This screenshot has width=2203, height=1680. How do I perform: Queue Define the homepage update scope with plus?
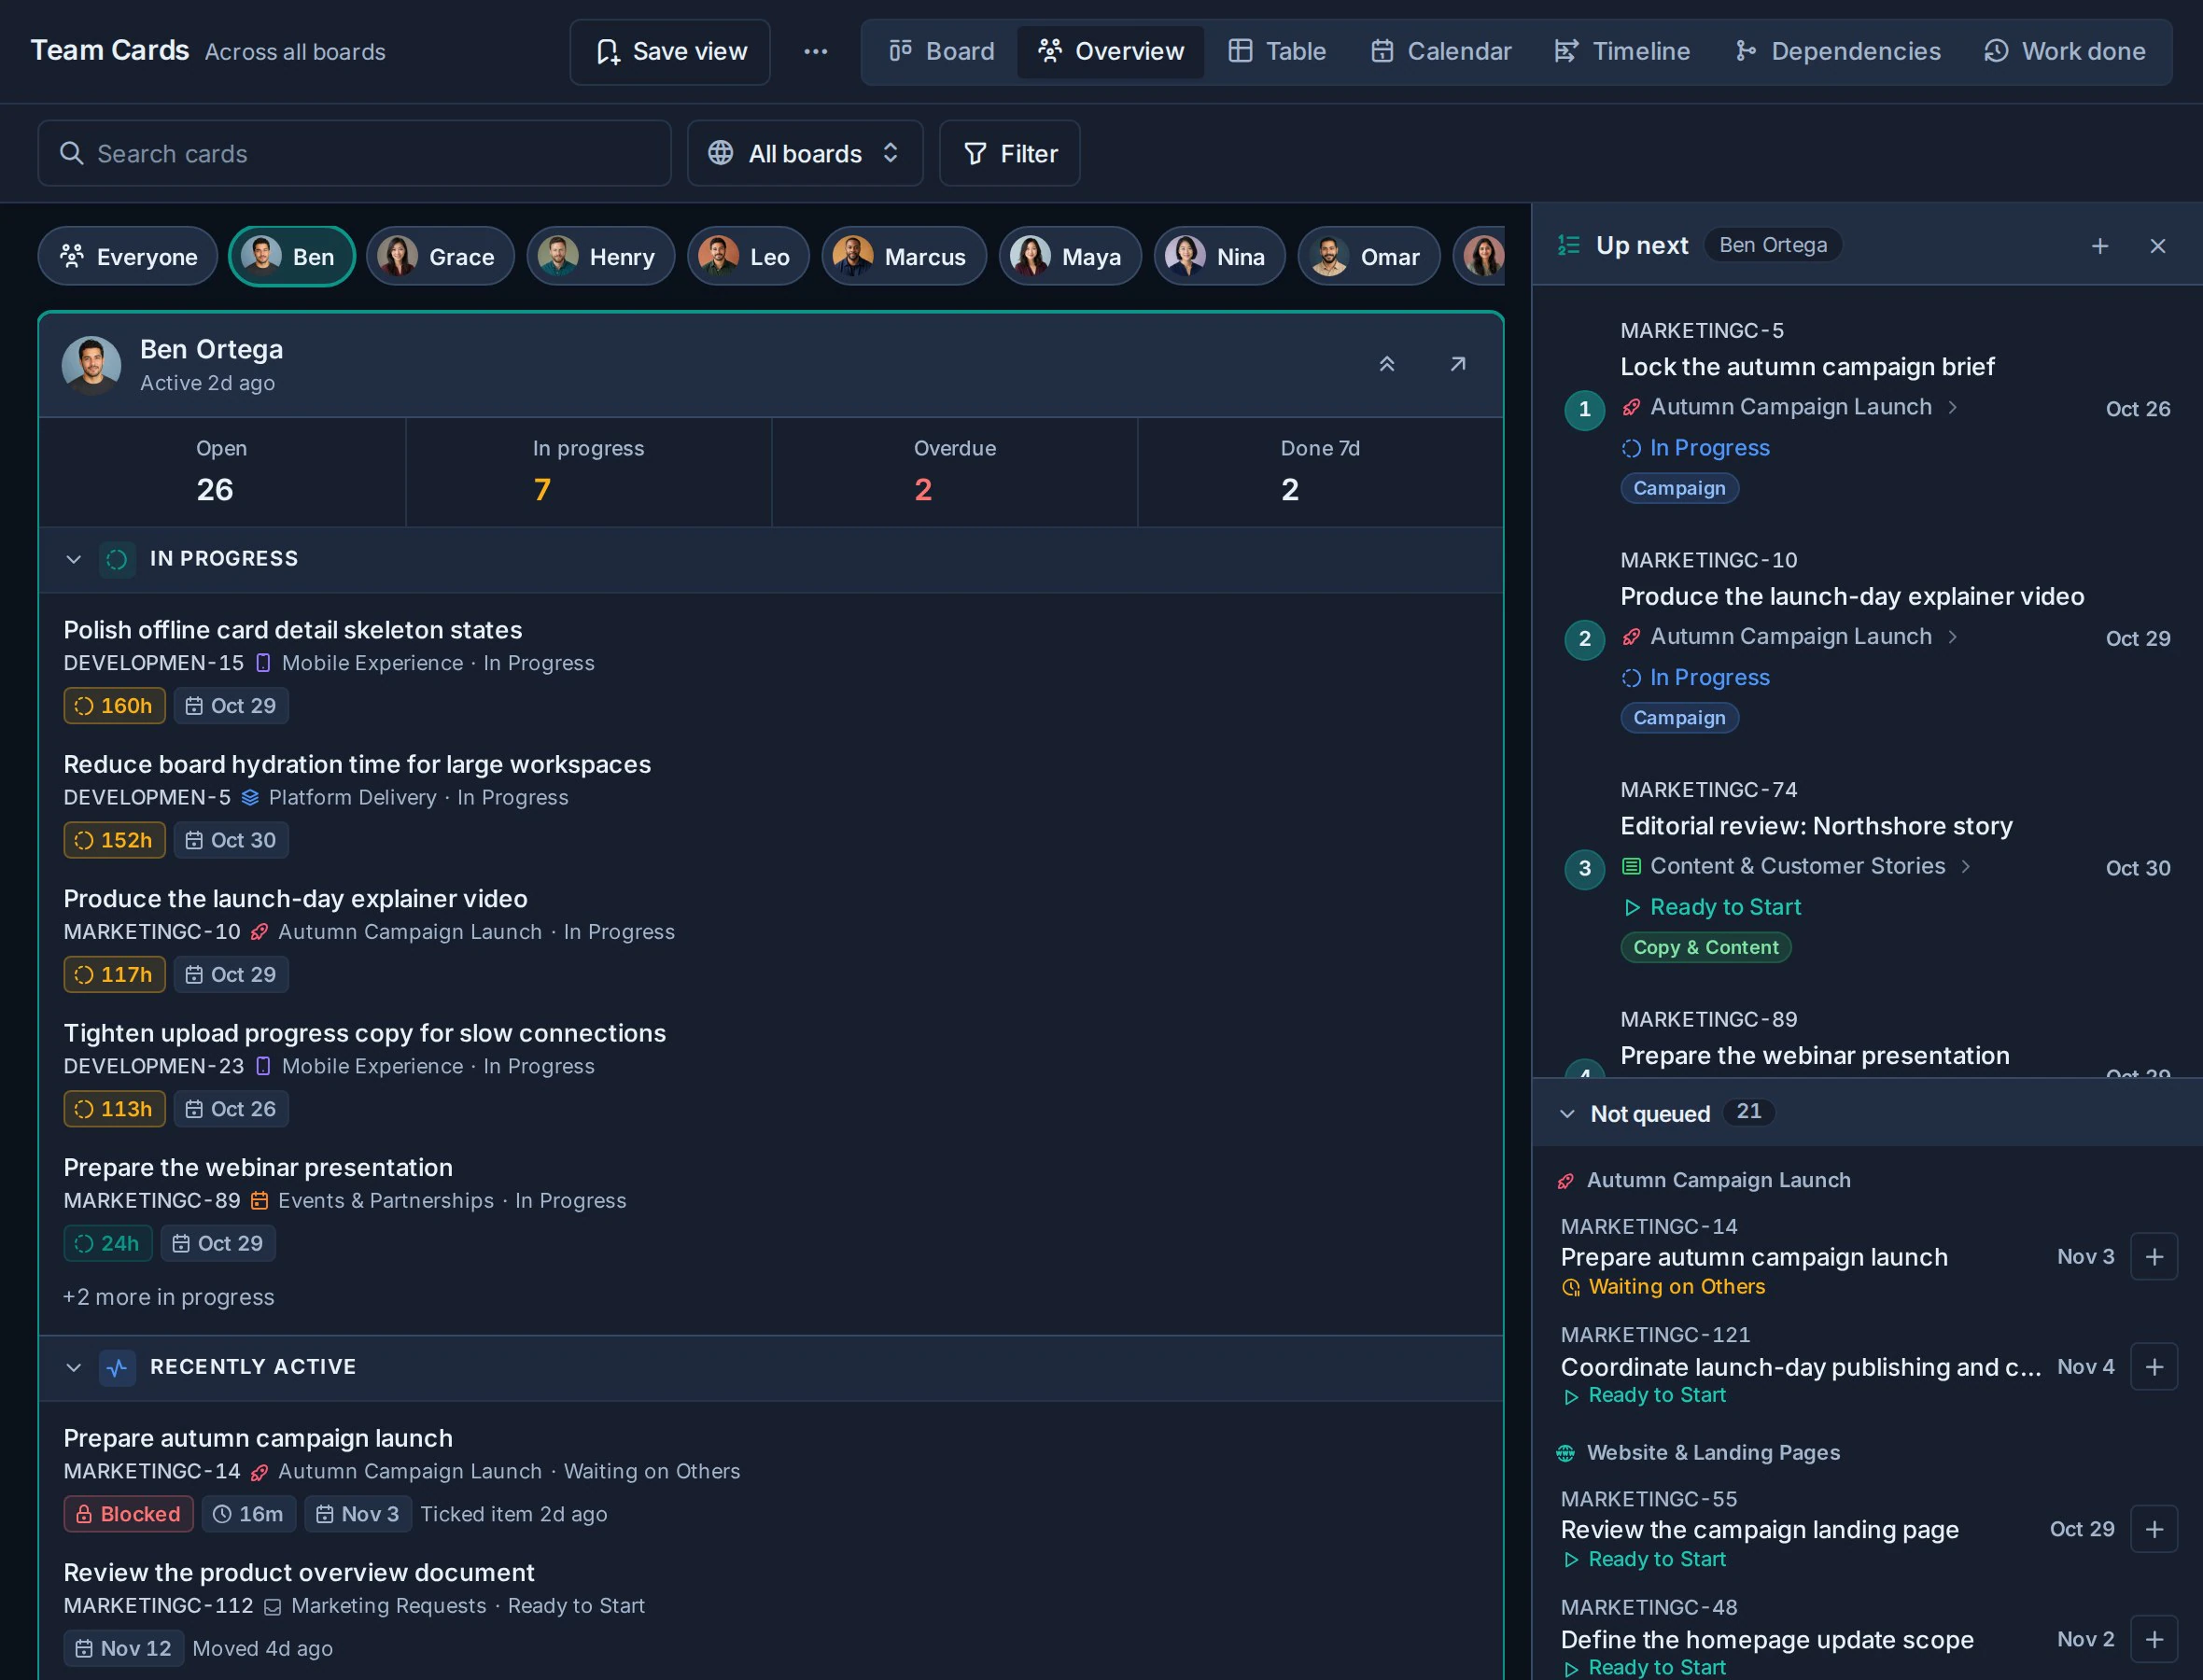[2154, 1639]
